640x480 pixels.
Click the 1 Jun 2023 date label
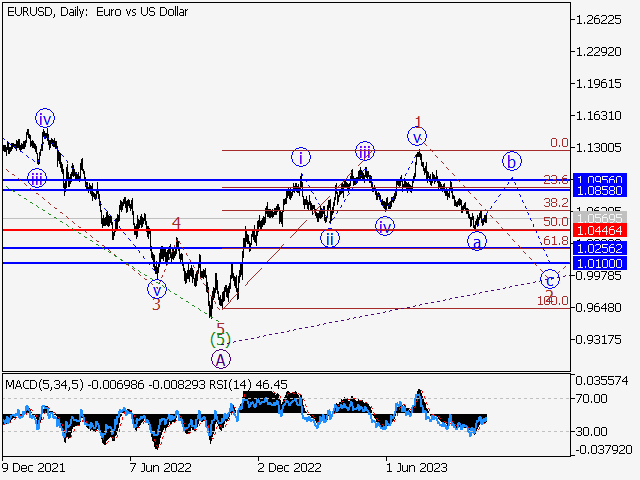pyautogui.click(x=416, y=467)
